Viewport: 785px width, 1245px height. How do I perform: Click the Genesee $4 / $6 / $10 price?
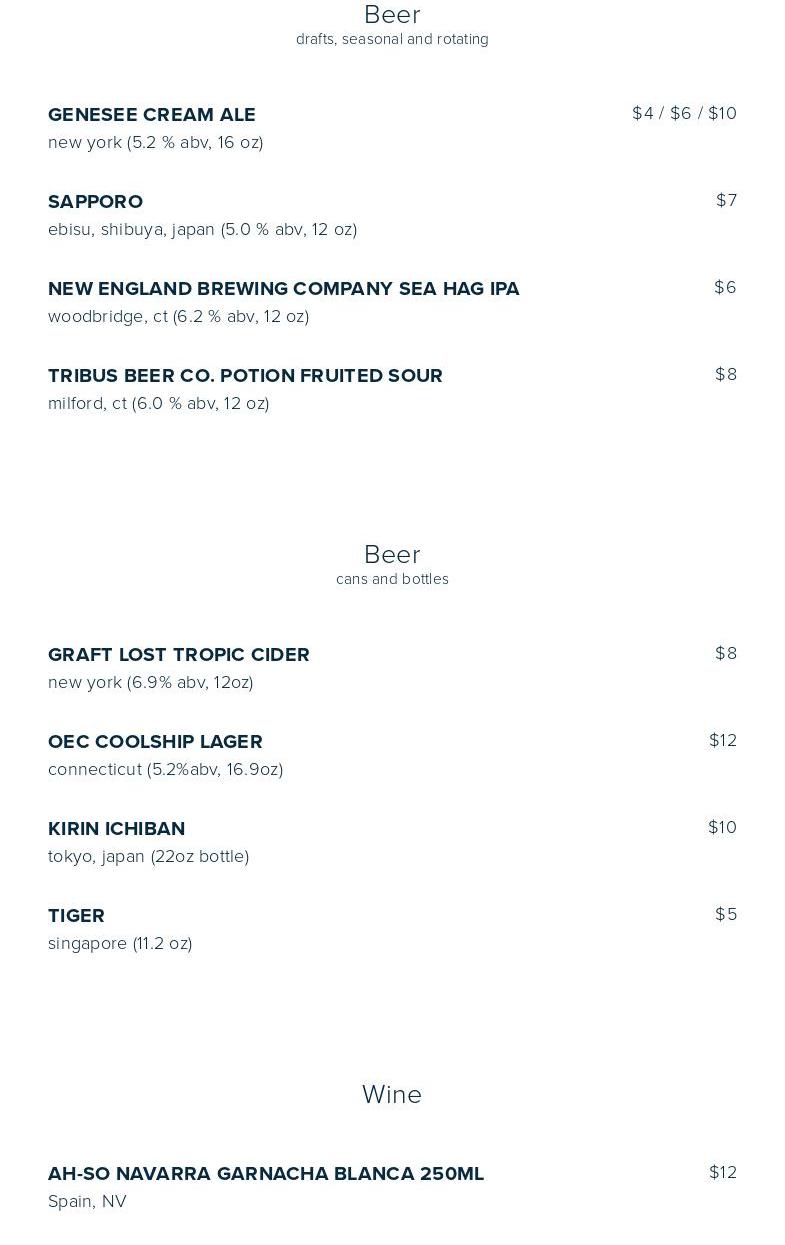[x=684, y=114]
